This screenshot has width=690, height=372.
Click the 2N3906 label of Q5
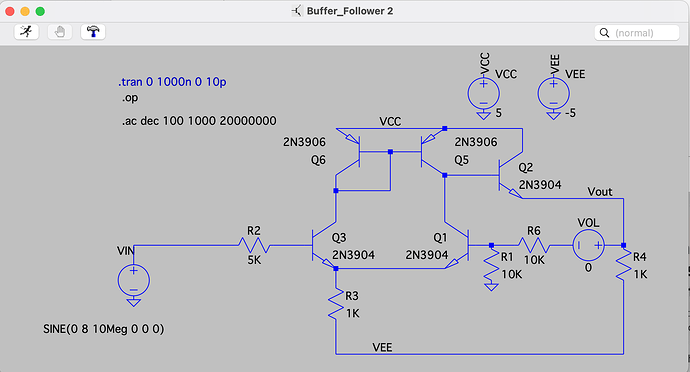click(x=476, y=142)
